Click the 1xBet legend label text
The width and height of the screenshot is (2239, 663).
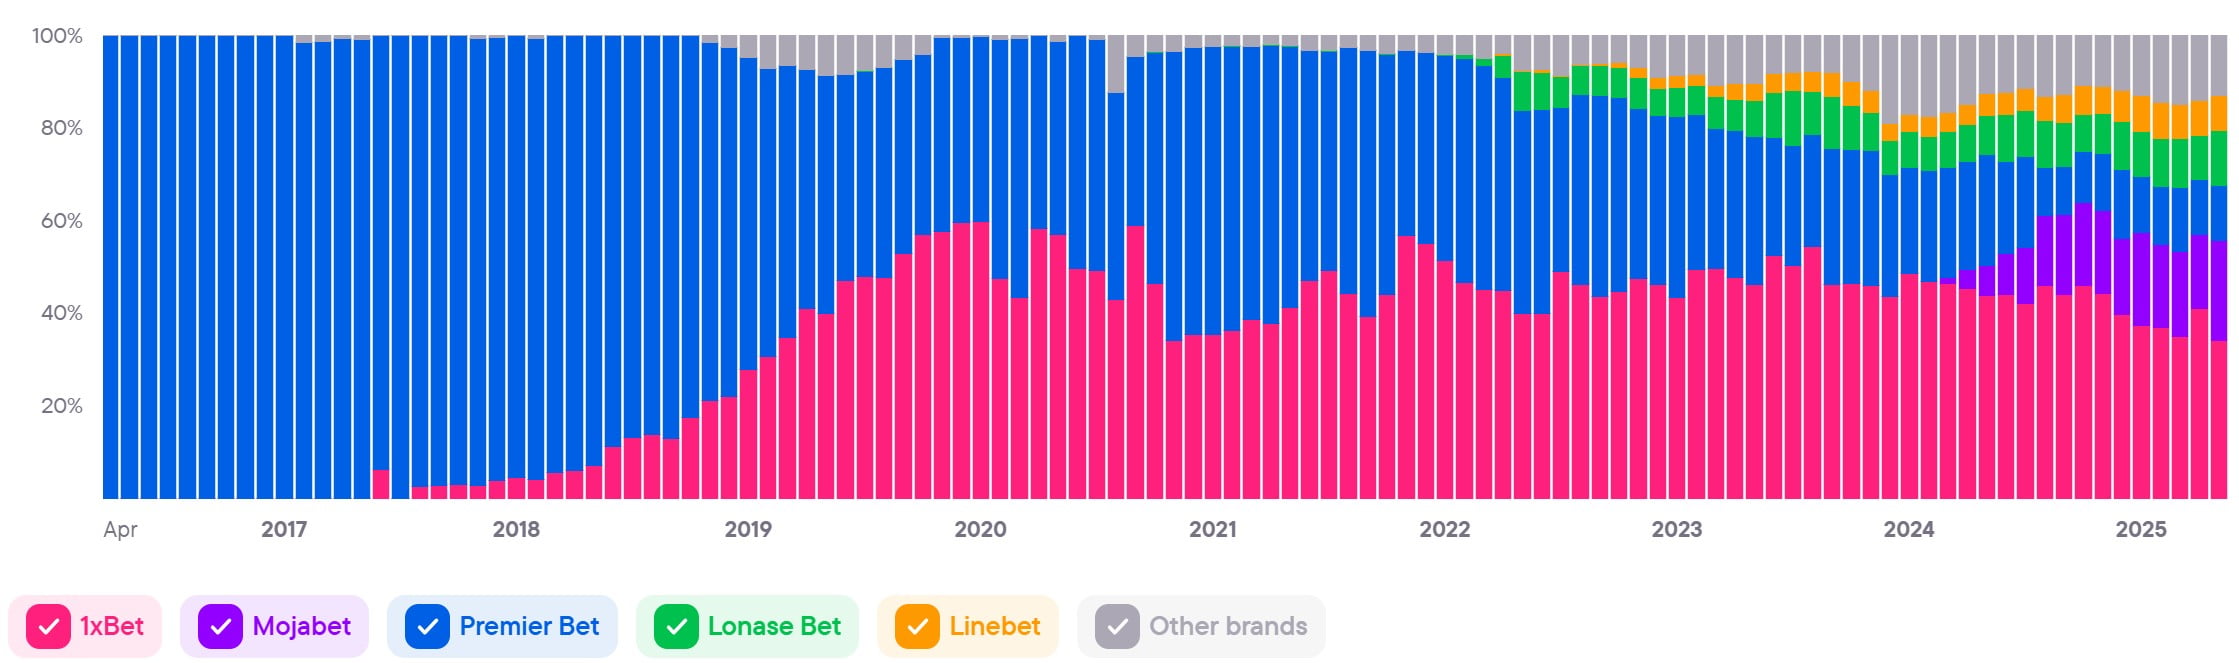coord(112,627)
